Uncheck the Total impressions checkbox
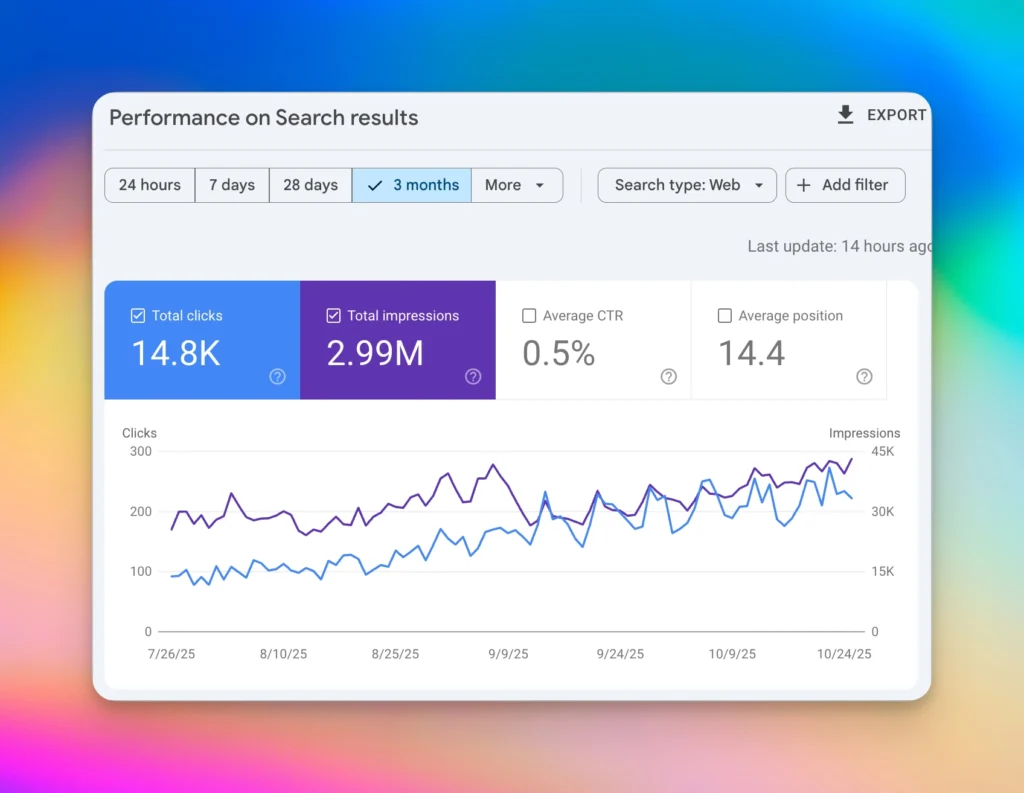The width and height of the screenshot is (1024, 793). click(334, 316)
